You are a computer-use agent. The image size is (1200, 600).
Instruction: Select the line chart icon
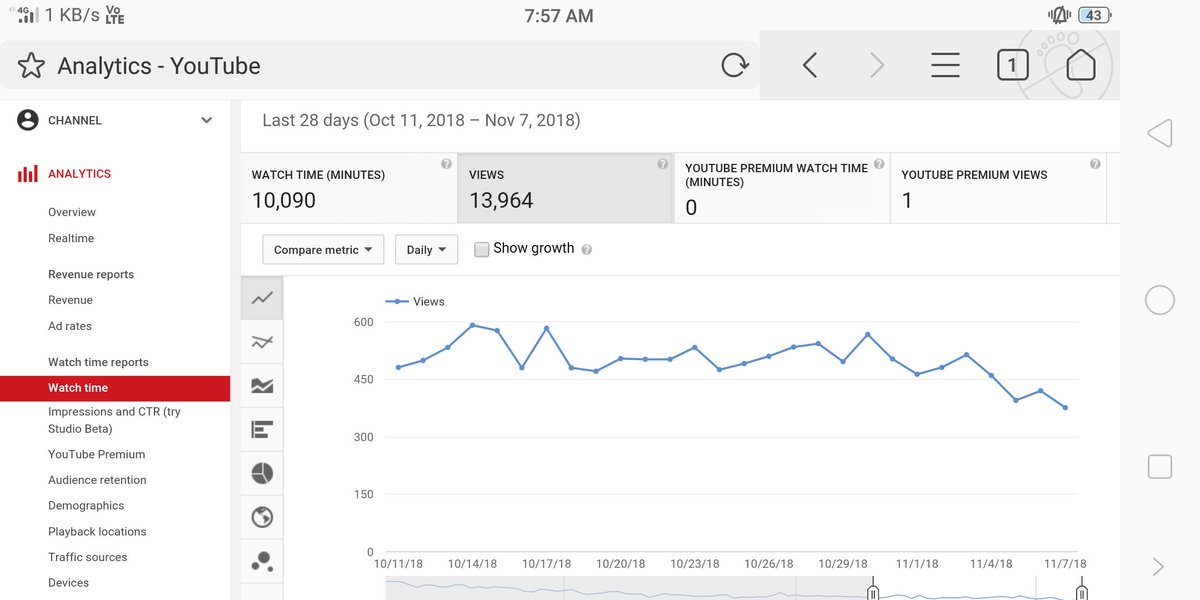[x=262, y=298]
